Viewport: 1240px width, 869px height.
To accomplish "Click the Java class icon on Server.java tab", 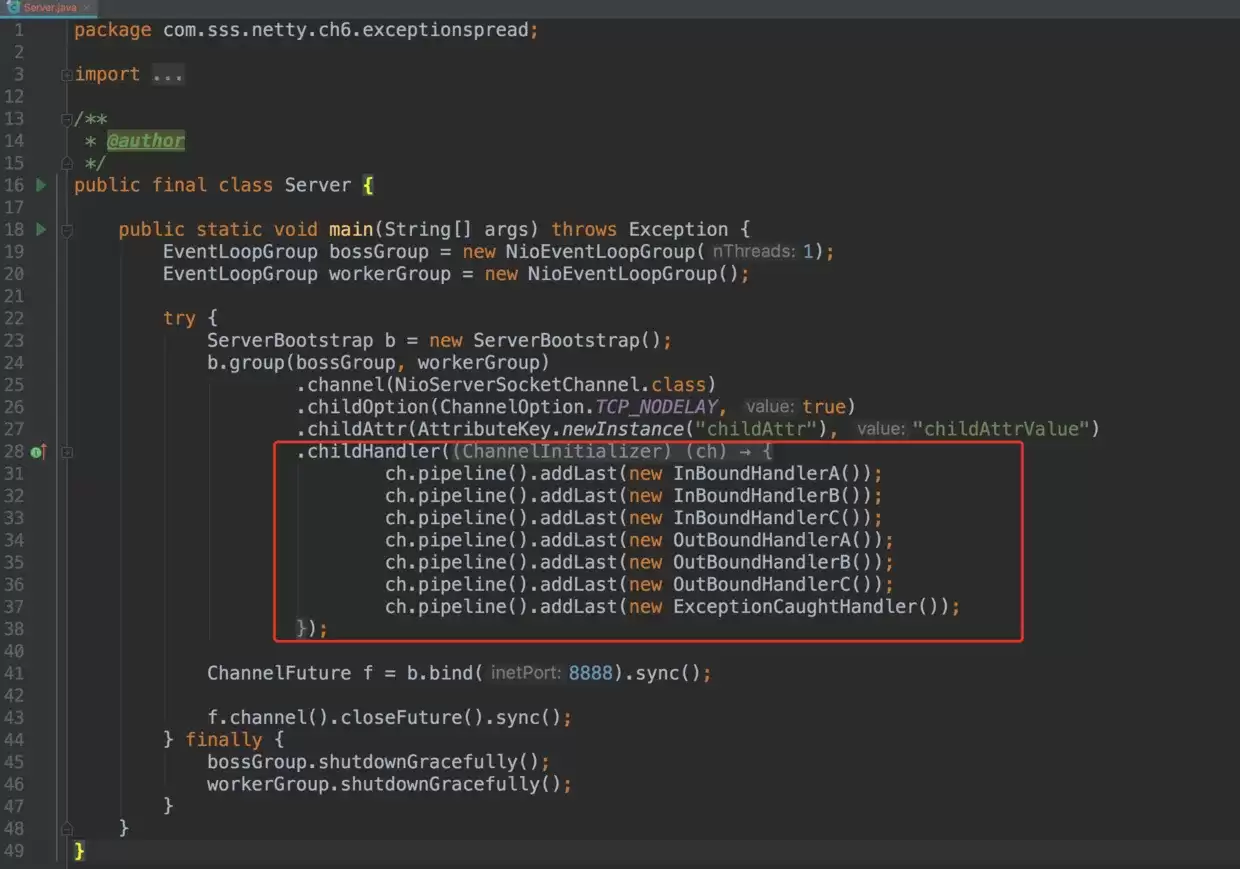I will [x=12, y=6].
